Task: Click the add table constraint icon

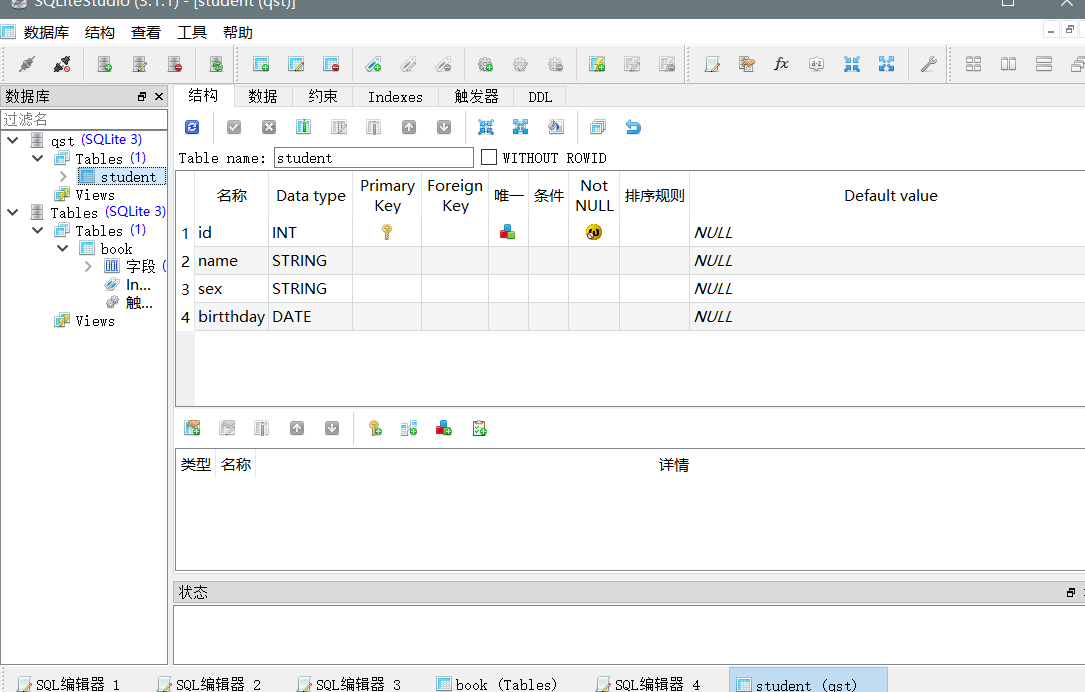Action: point(192,429)
